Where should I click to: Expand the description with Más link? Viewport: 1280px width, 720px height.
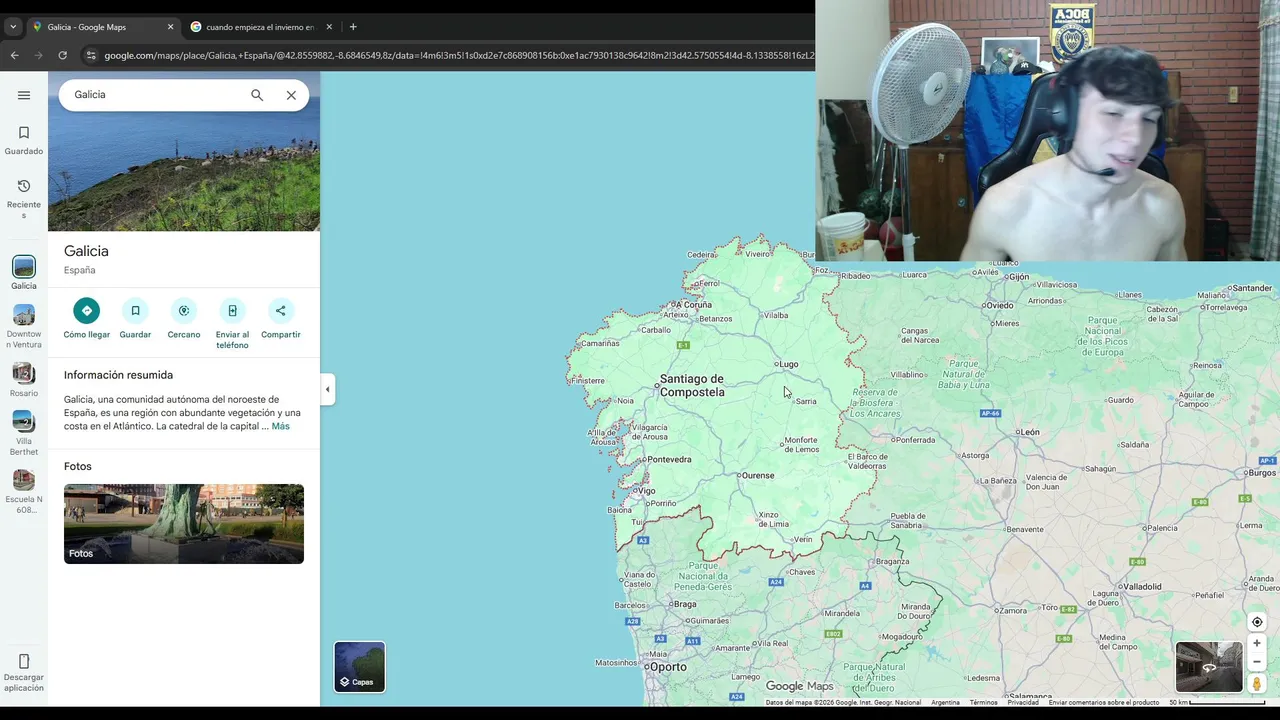[x=280, y=426]
